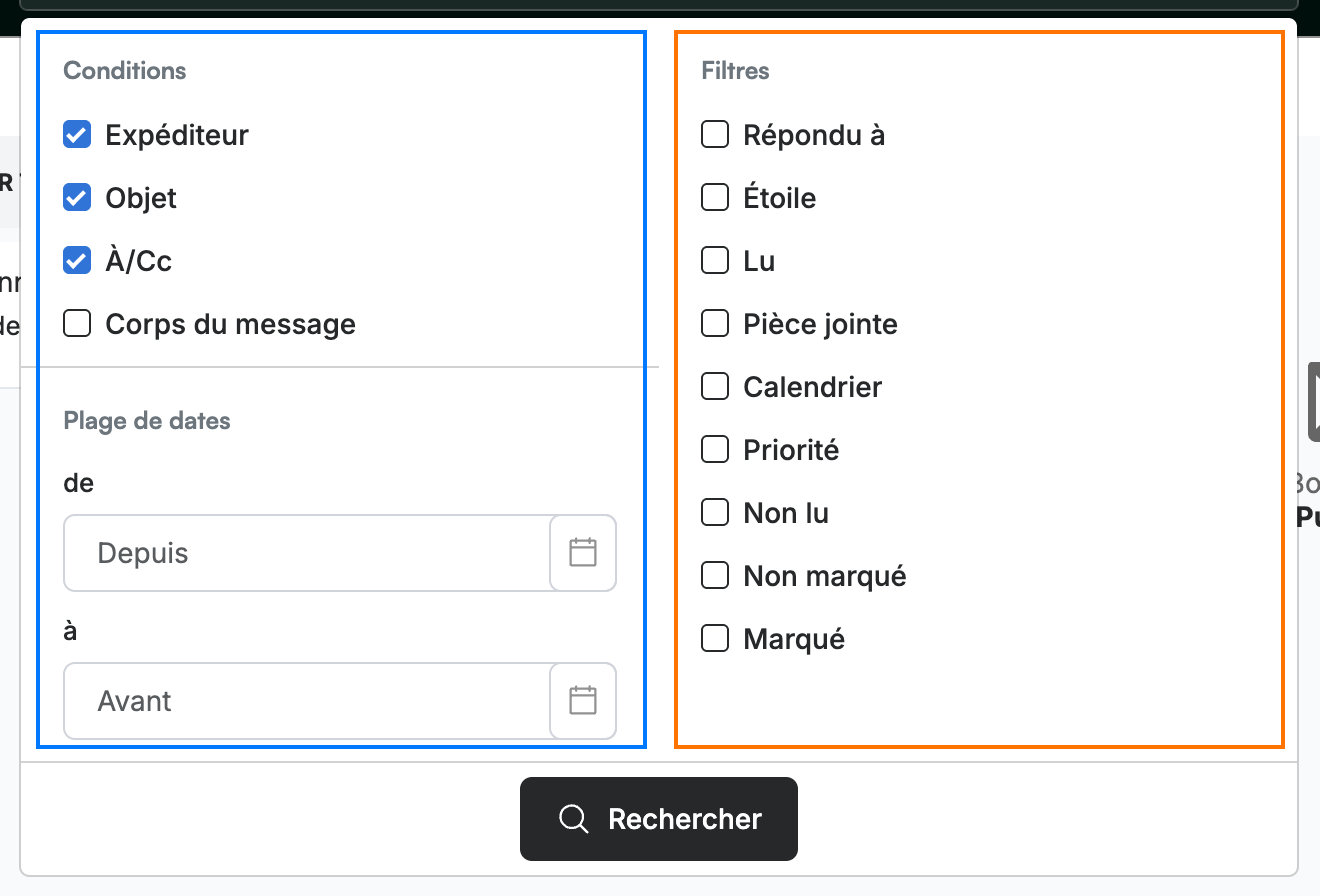The image size is (1320, 896).
Task: Enable the Pièce jointe filter
Action: click(x=715, y=323)
